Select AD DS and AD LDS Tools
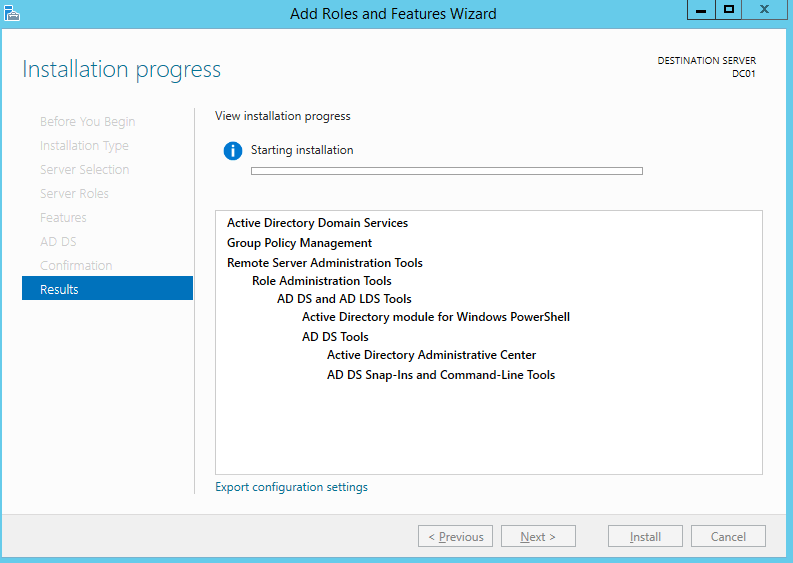This screenshot has height=563, width=793. coord(344,299)
